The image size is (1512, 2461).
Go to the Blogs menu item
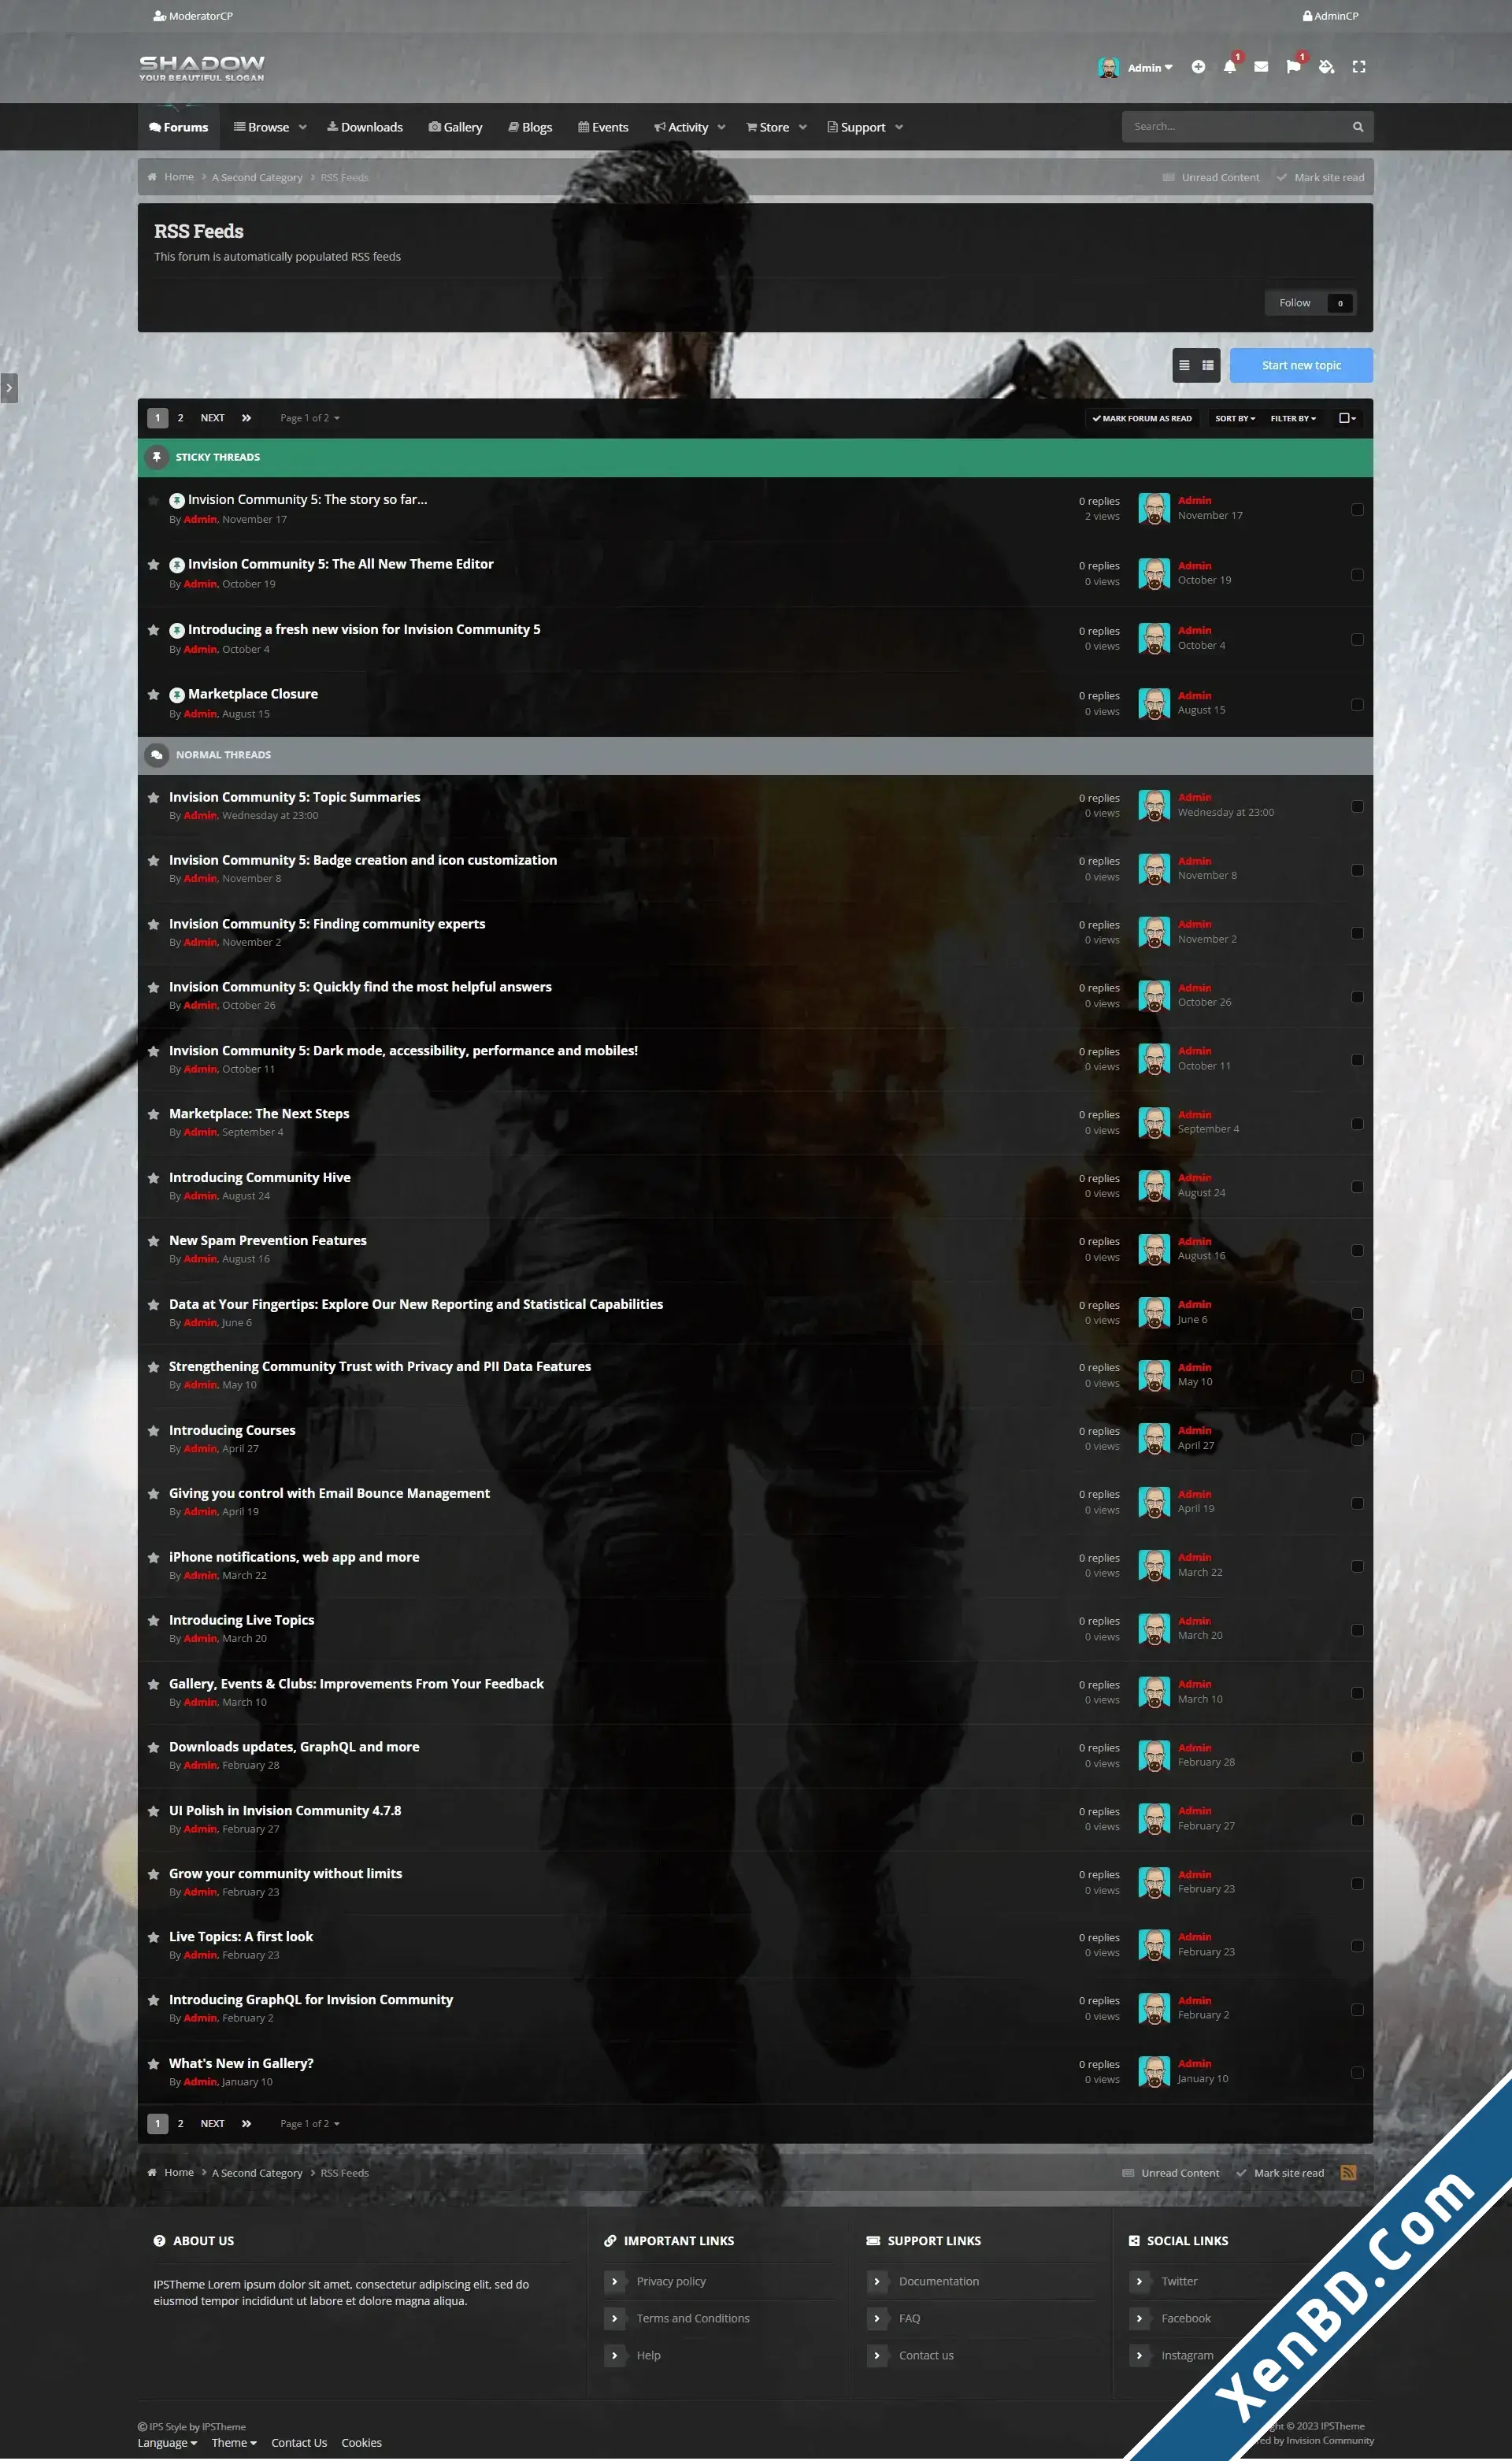(530, 128)
